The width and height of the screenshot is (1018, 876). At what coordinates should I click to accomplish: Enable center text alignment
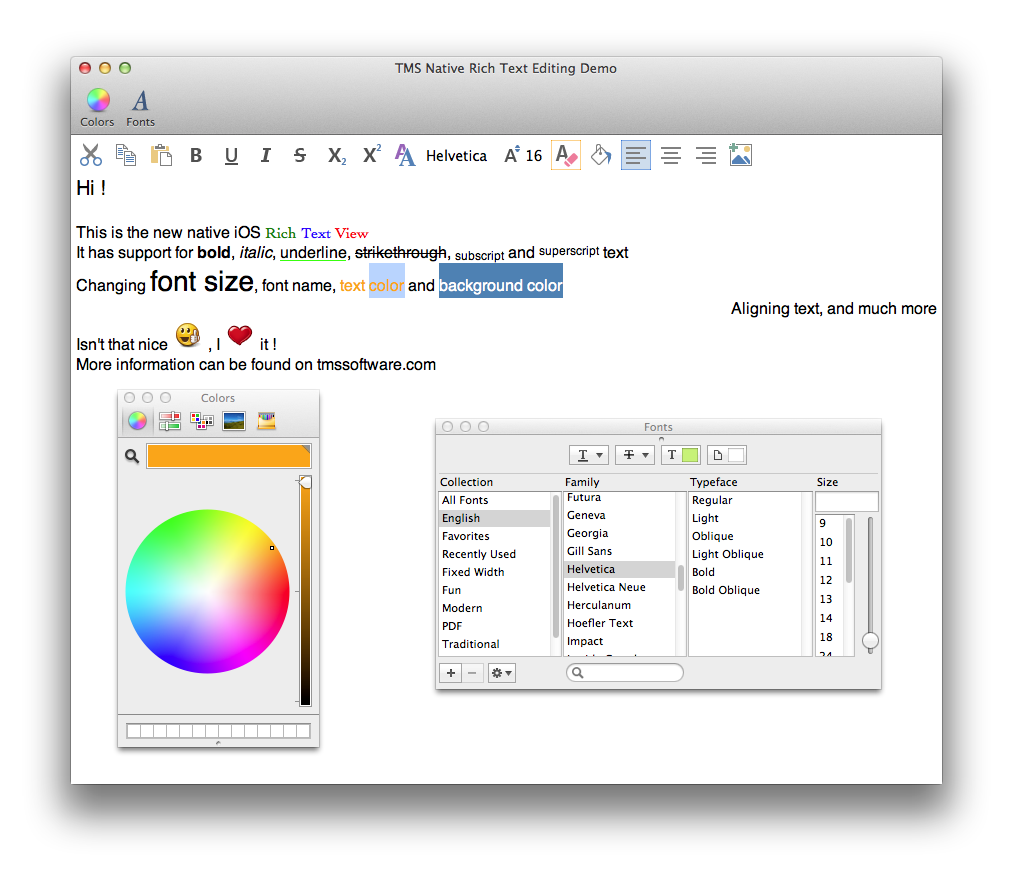(671, 155)
